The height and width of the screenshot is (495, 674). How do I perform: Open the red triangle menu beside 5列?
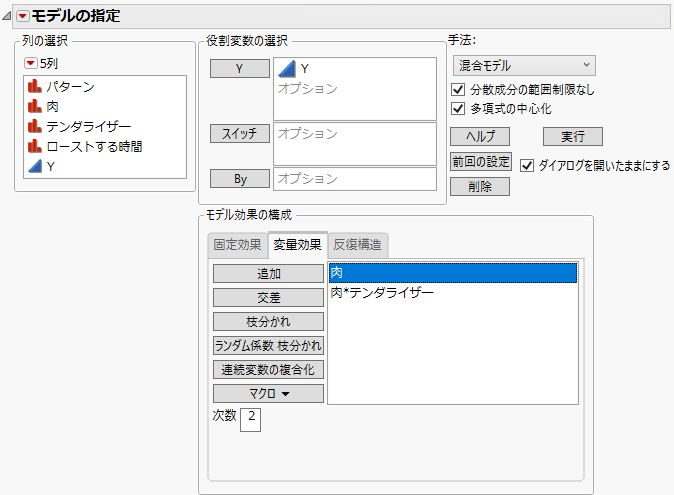[30, 64]
